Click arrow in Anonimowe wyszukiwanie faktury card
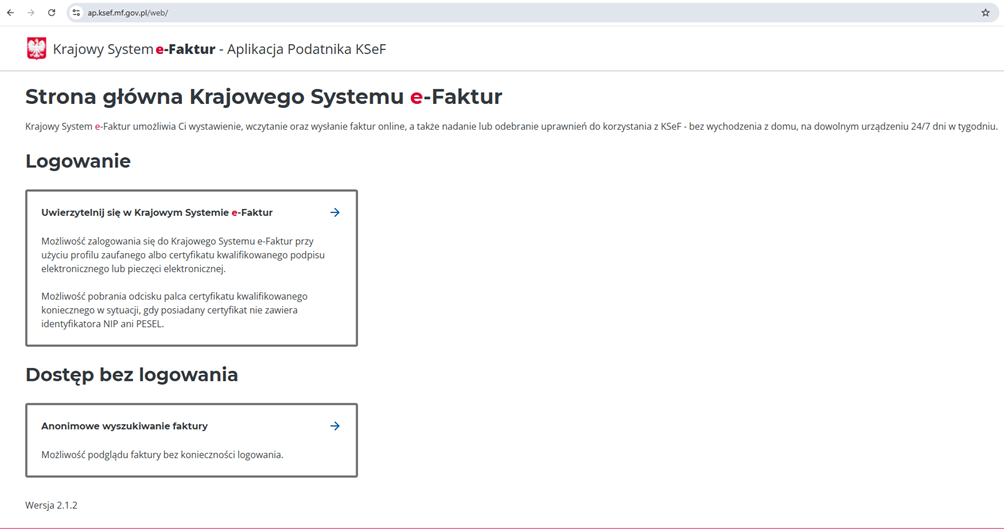The height and width of the screenshot is (531, 1004). coord(335,426)
